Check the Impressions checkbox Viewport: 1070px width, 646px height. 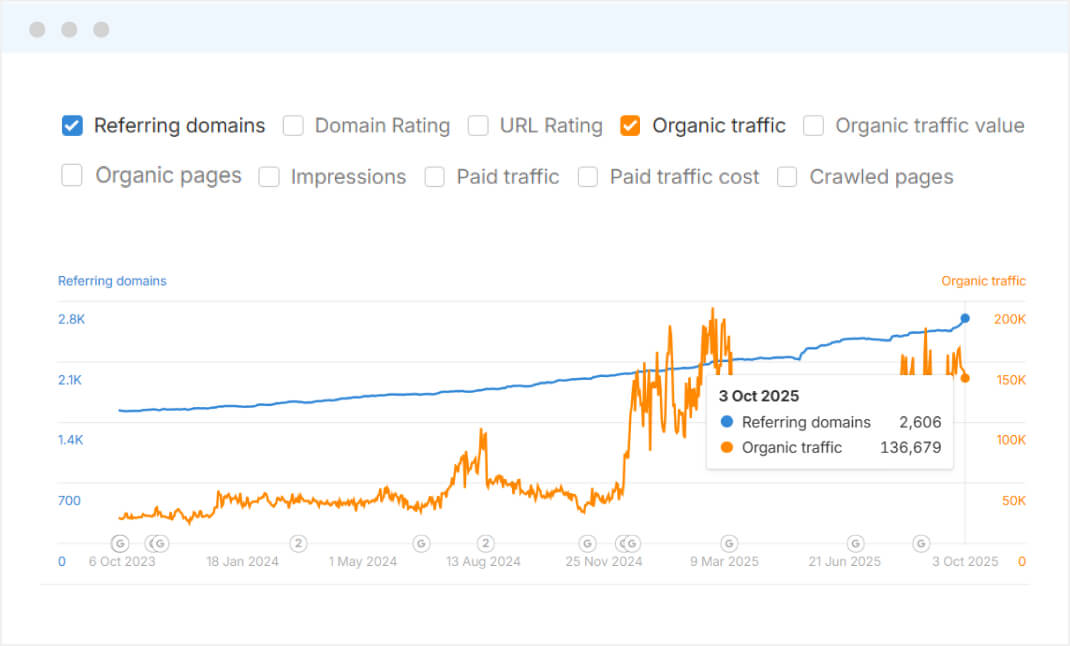pos(269,176)
